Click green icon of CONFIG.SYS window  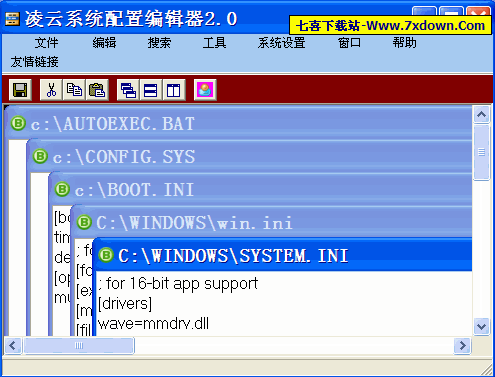(40, 156)
